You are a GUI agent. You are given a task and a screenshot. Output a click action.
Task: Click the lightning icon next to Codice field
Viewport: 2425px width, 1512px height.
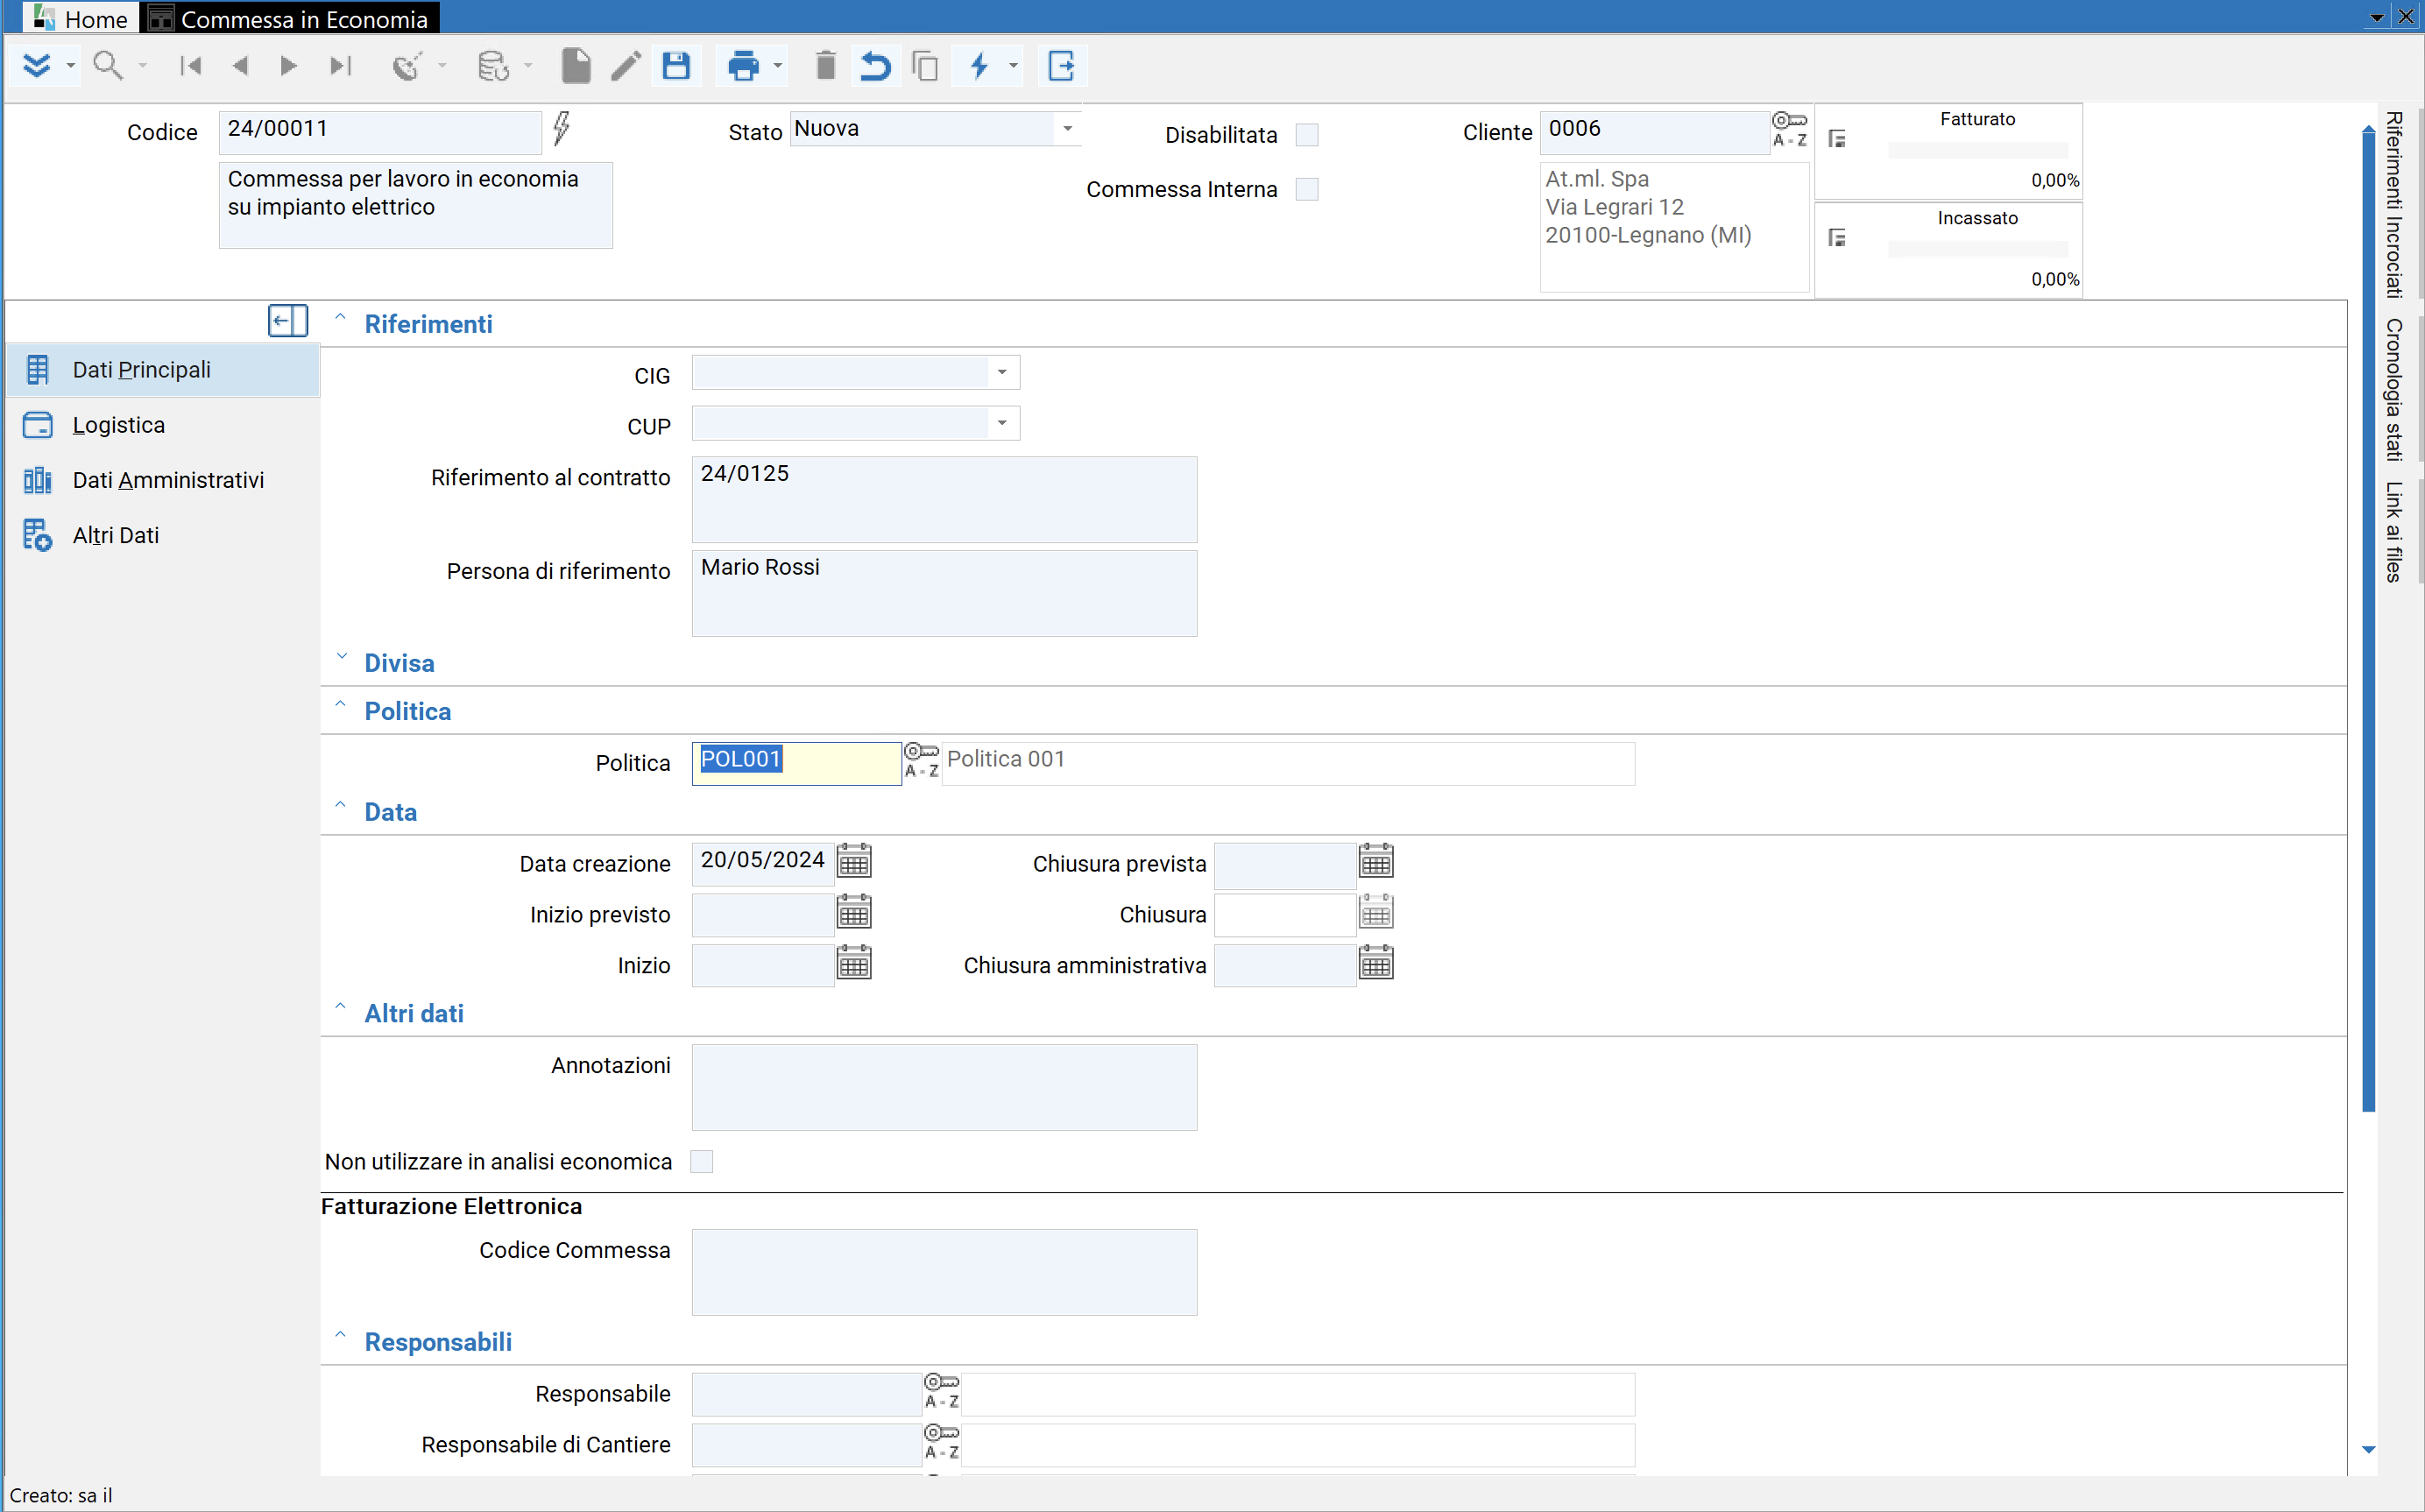click(562, 128)
